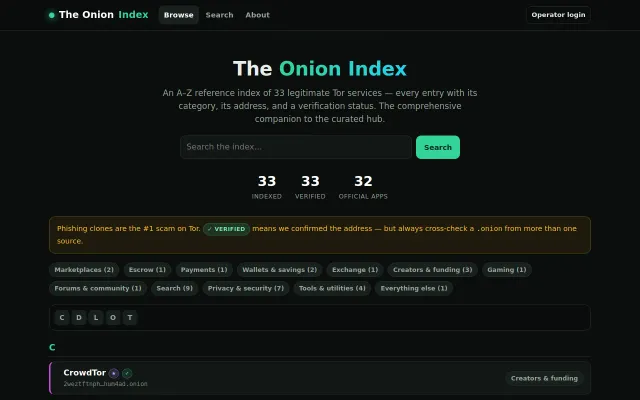Click the Operator login button
This screenshot has width=640, height=400.
[x=558, y=15]
